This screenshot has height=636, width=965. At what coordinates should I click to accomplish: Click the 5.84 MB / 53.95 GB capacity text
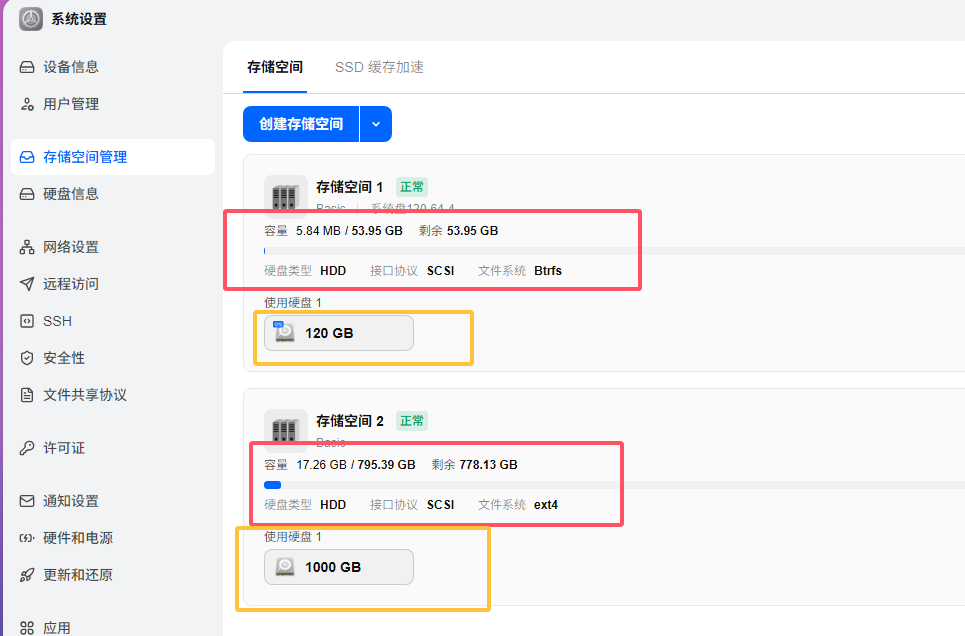tap(349, 231)
